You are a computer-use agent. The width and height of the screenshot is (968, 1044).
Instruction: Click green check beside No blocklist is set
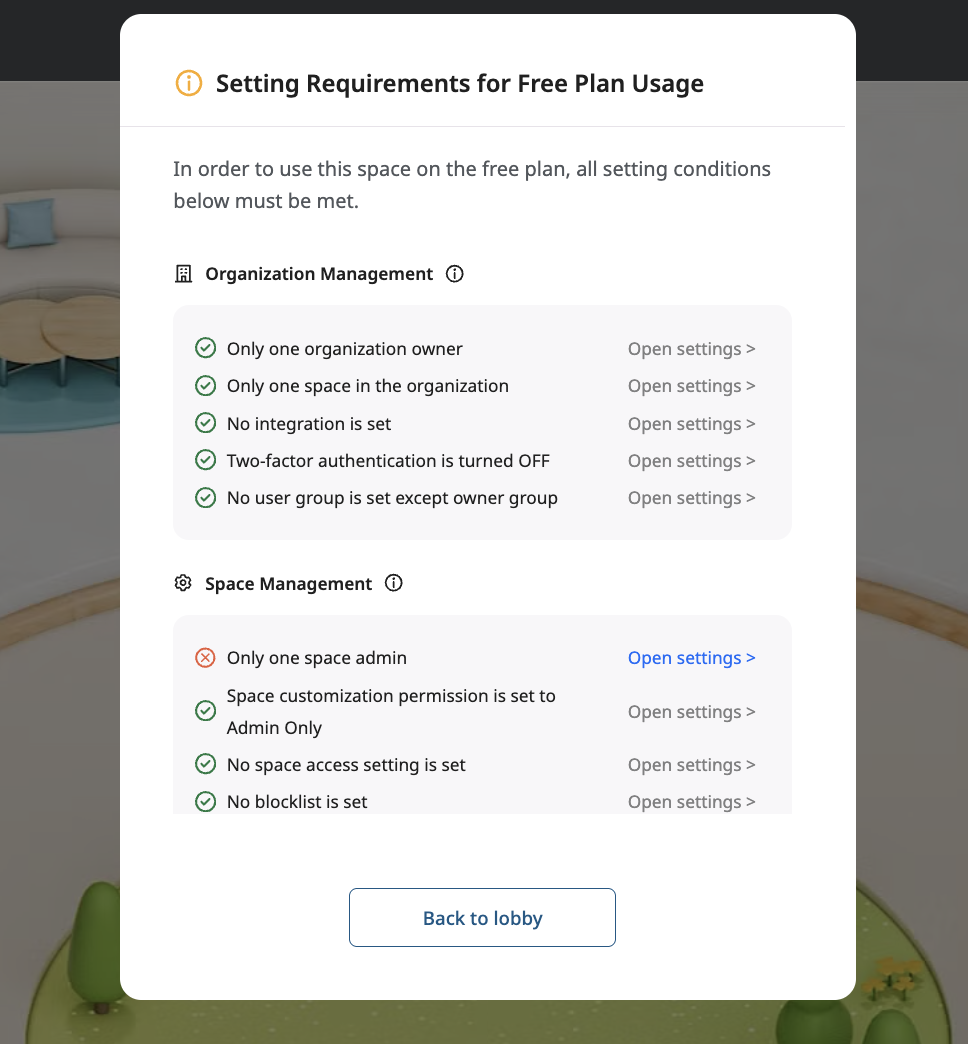tap(205, 802)
